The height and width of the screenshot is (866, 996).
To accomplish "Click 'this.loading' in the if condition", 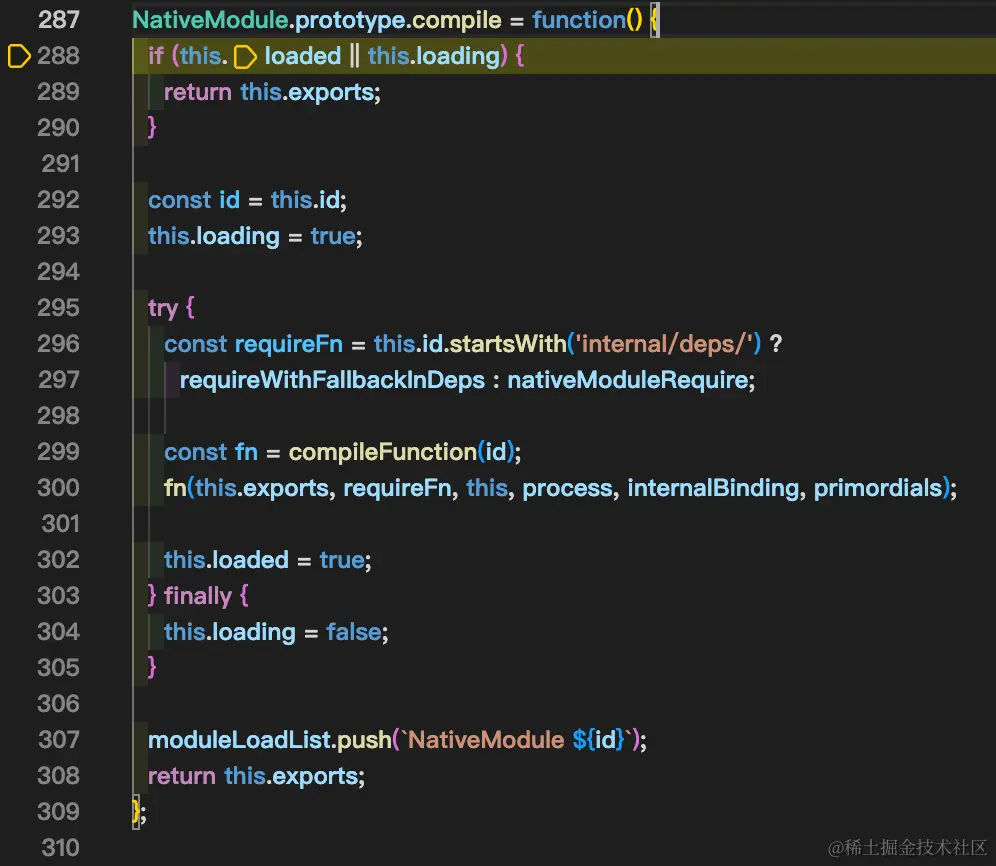I will coord(434,57).
